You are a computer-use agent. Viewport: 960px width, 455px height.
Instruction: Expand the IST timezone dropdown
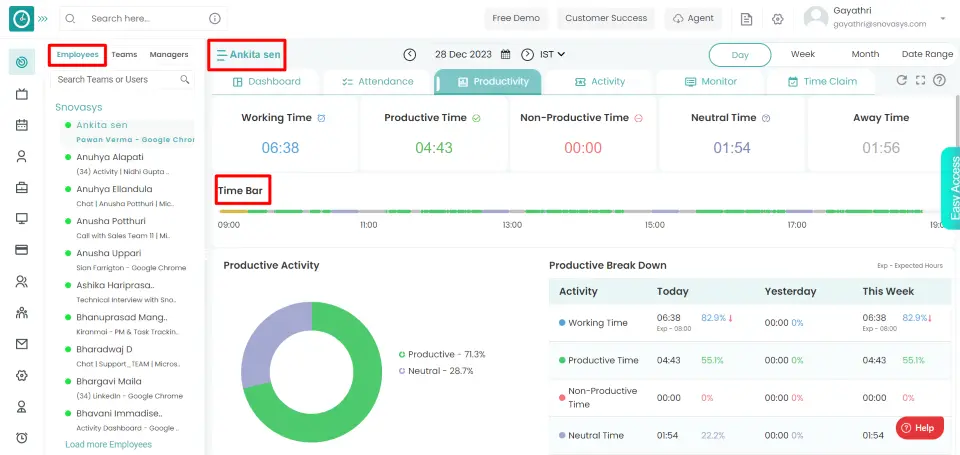[552, 54]
